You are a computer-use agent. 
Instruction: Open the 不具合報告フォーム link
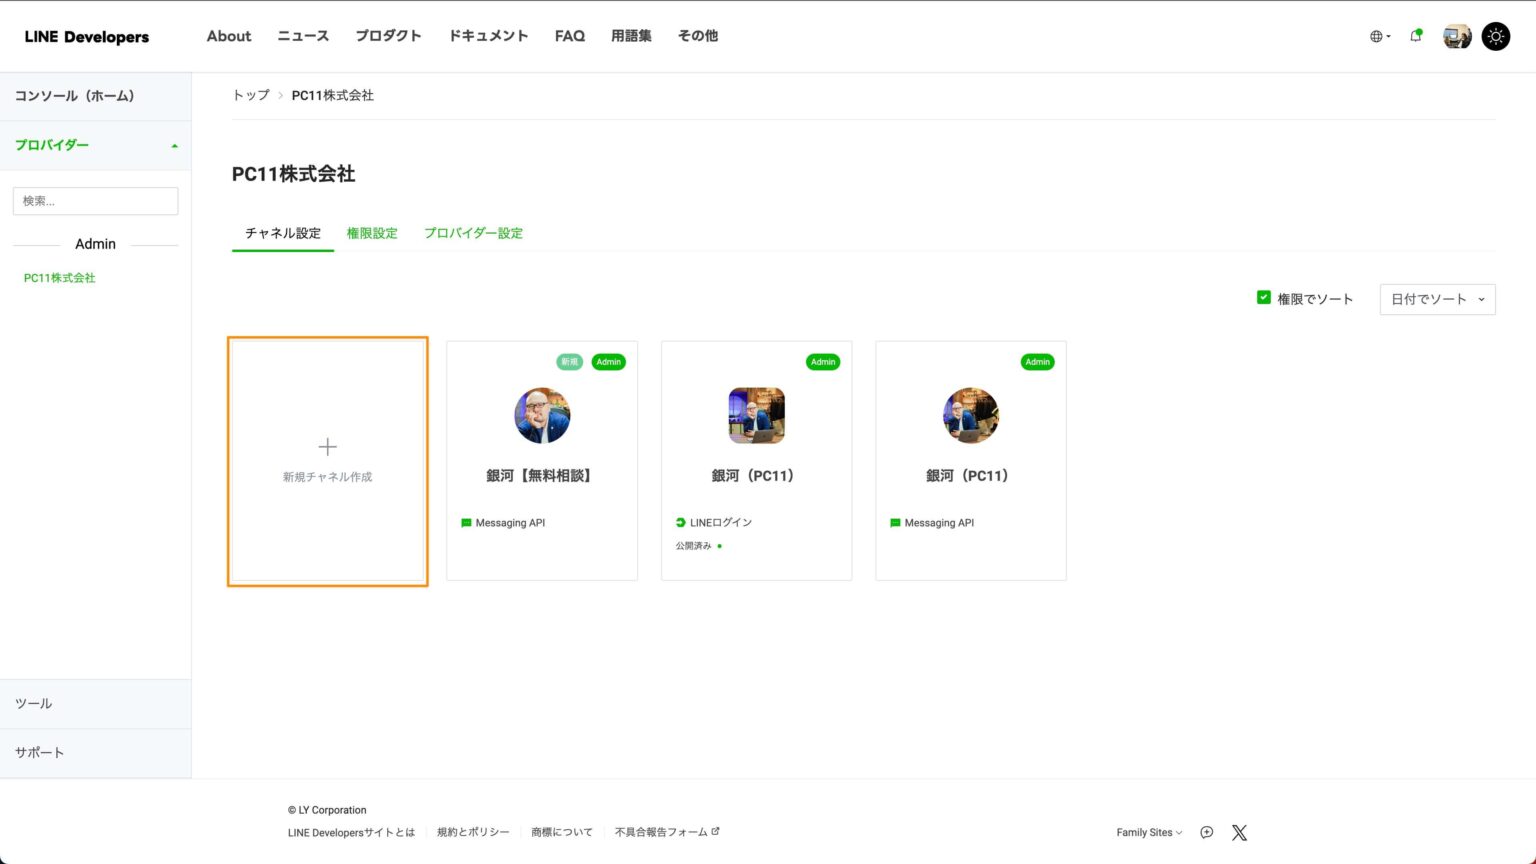(x=662, y=831)
